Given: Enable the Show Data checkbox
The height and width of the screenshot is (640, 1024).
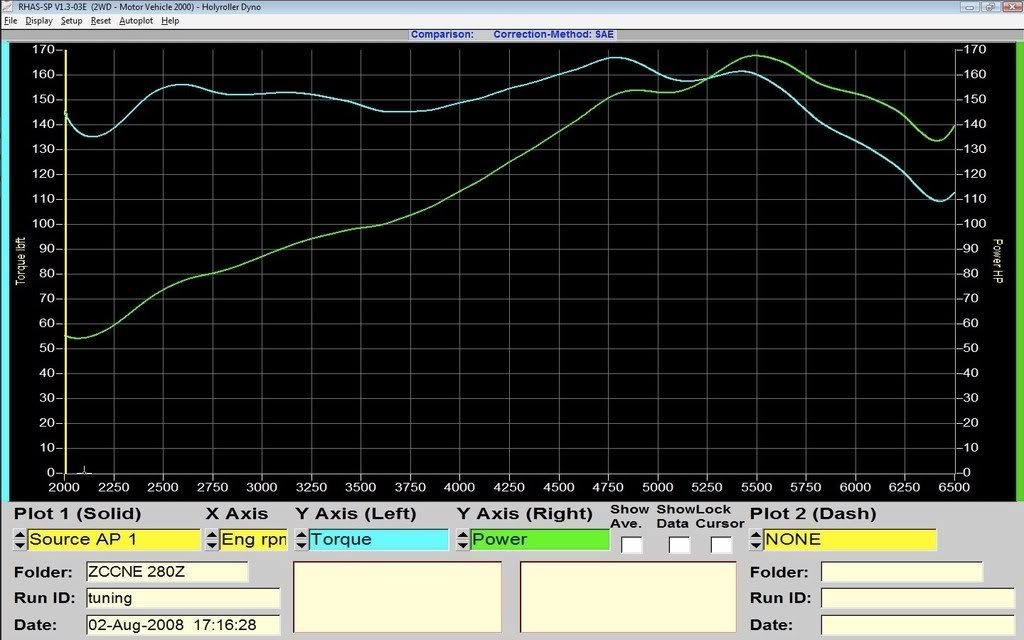Looking at the screenshot, I should (x=679, y=545).
